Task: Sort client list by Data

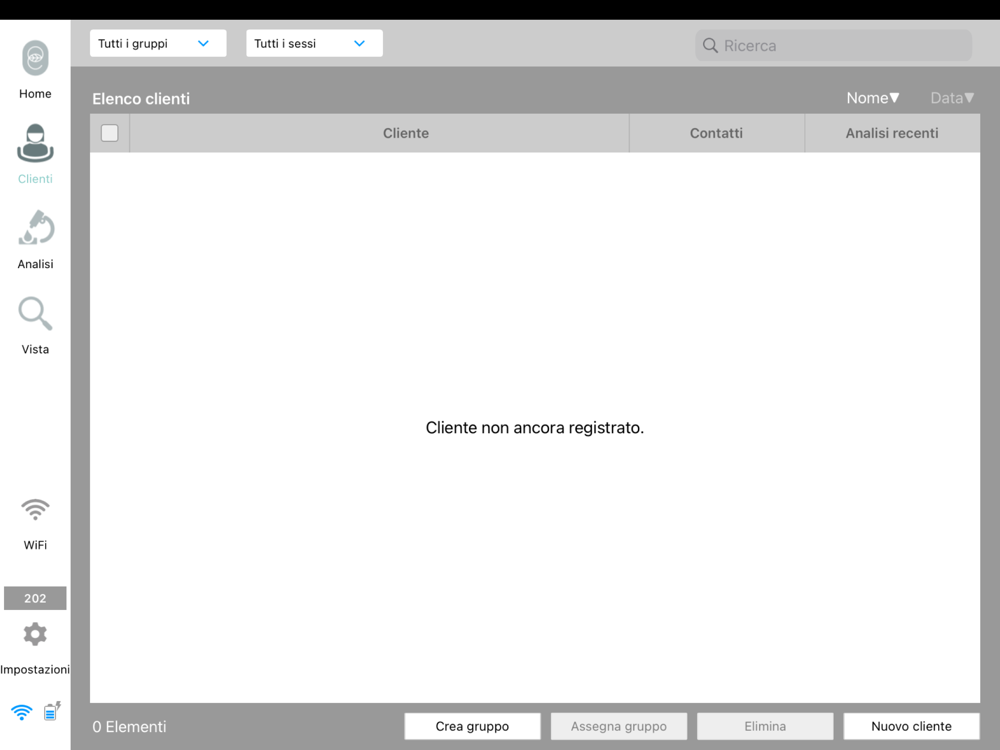Action: [952, 98]
